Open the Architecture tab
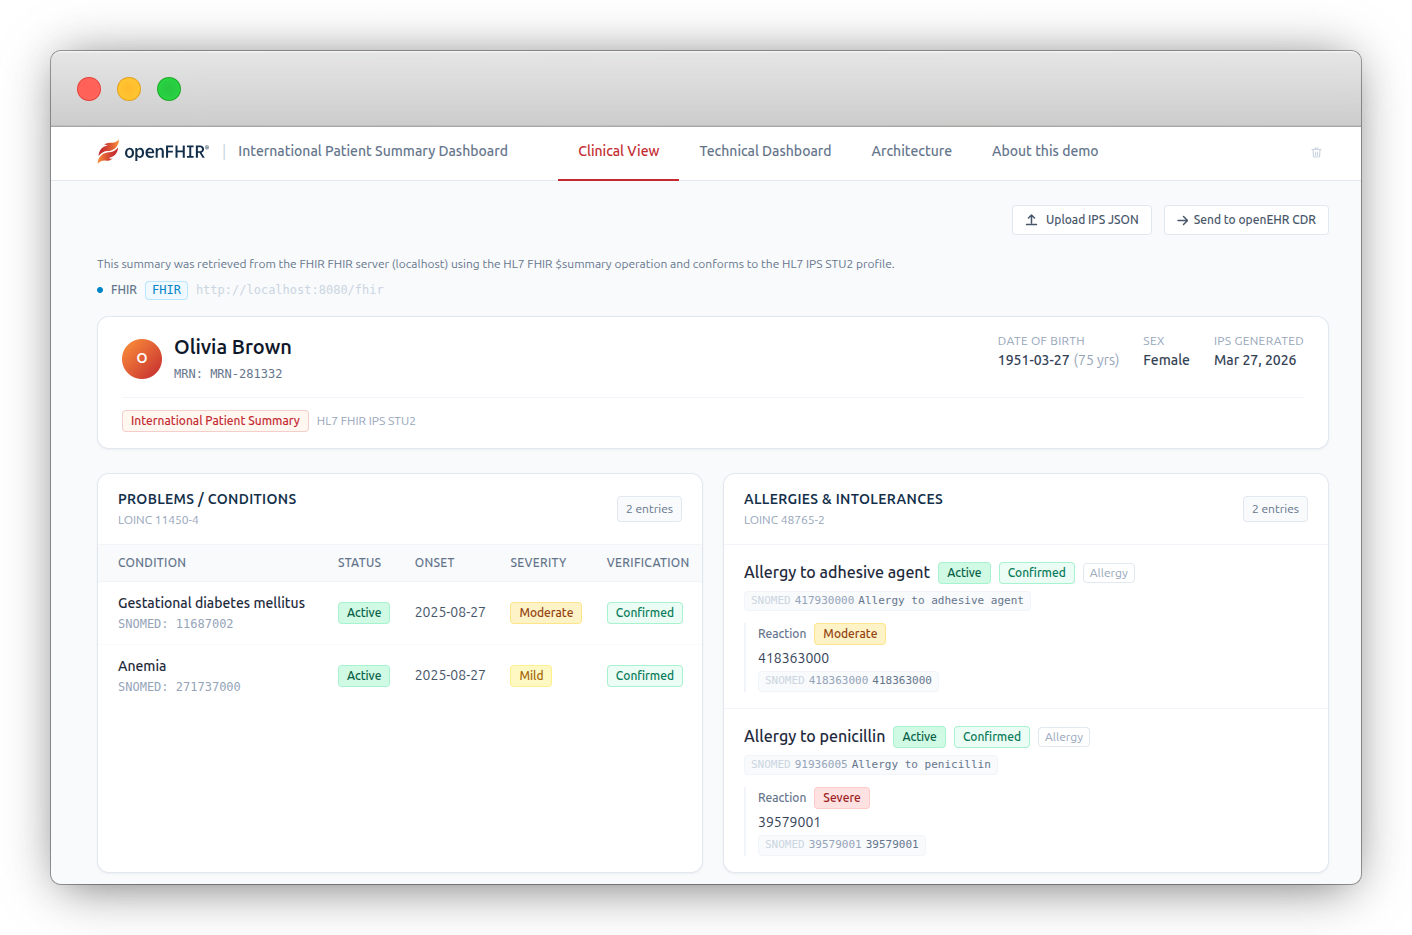This screenshot has height=935, width=1412. (x=911, y=151)
